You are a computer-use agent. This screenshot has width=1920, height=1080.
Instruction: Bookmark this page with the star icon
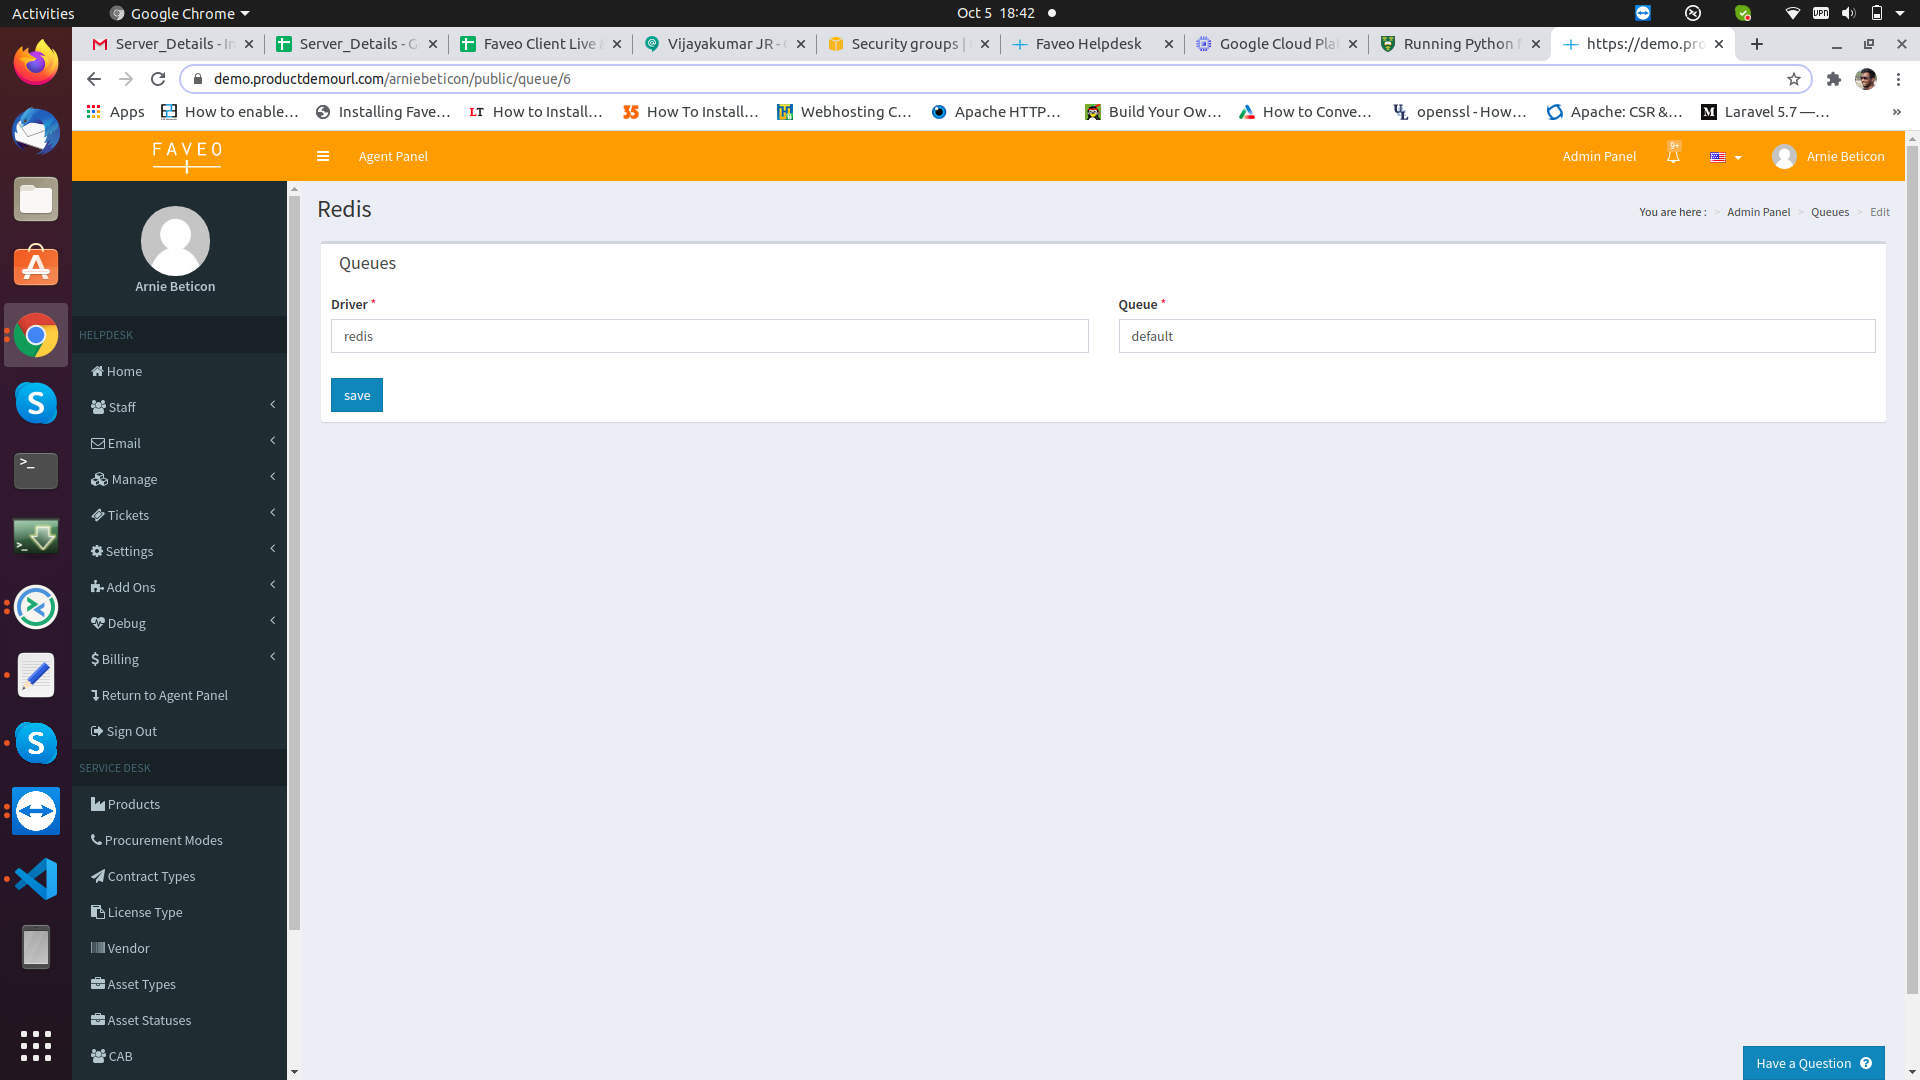click(x=1794, y=79)
